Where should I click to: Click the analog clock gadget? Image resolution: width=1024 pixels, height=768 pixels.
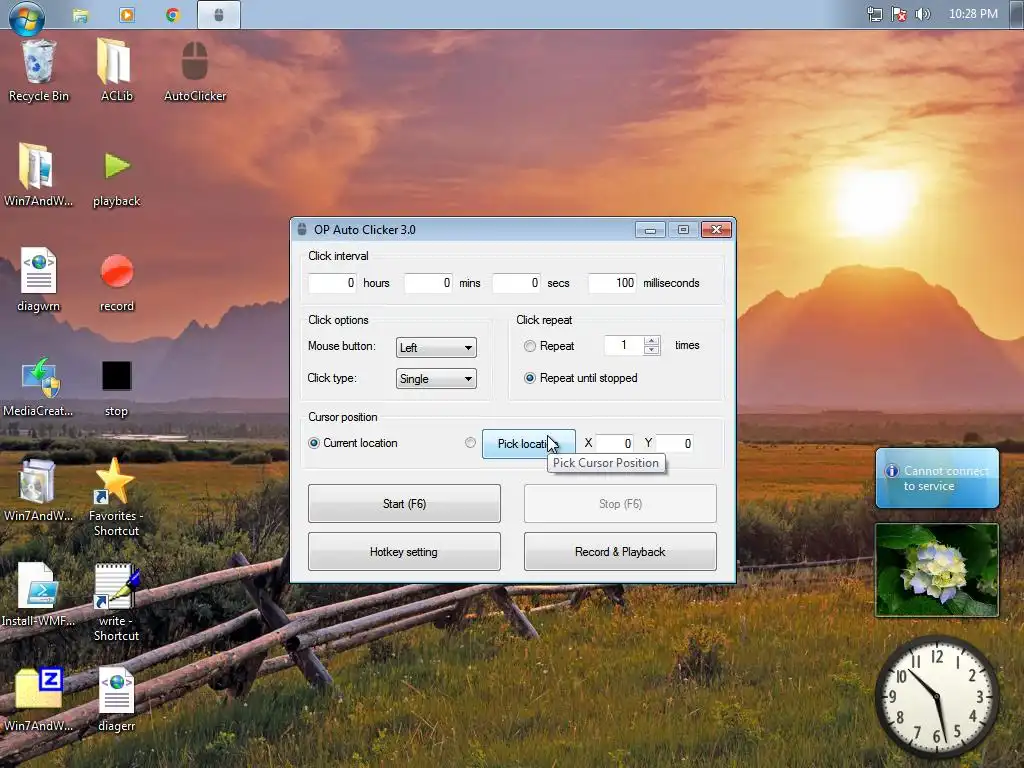click(x=936, y=696)
